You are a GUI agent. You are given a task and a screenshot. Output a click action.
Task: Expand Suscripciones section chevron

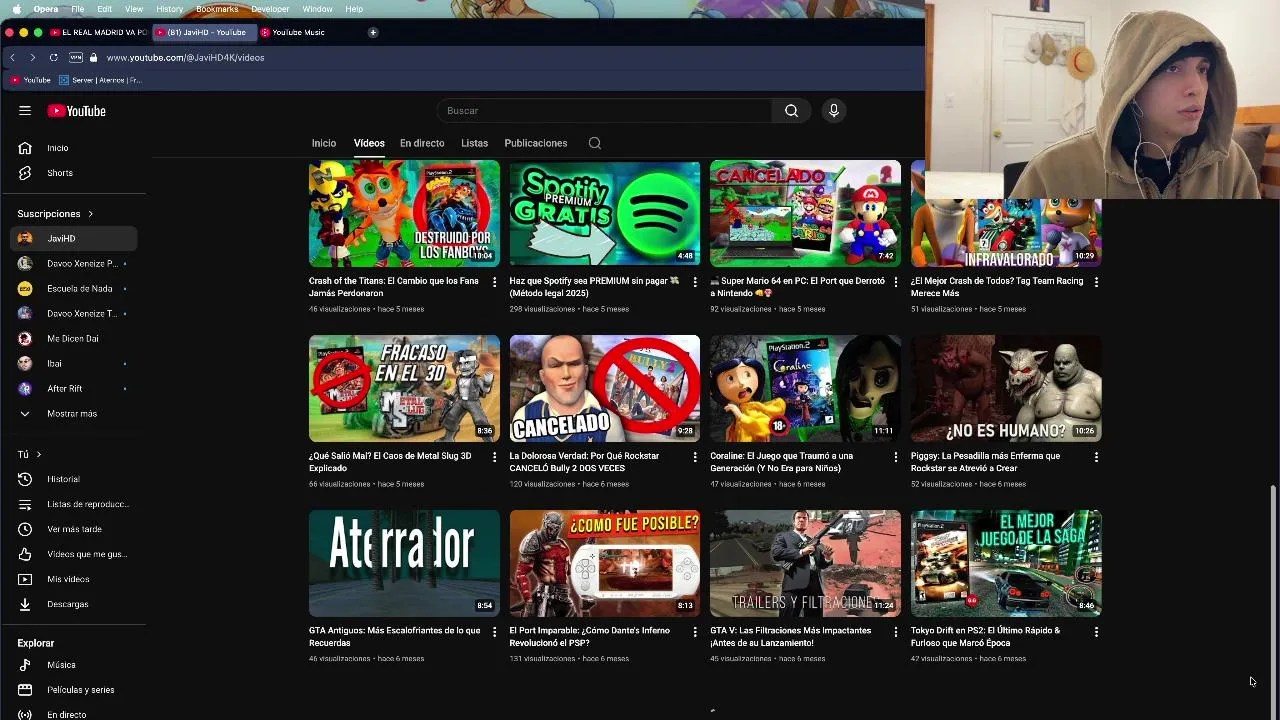coord(90,214)
